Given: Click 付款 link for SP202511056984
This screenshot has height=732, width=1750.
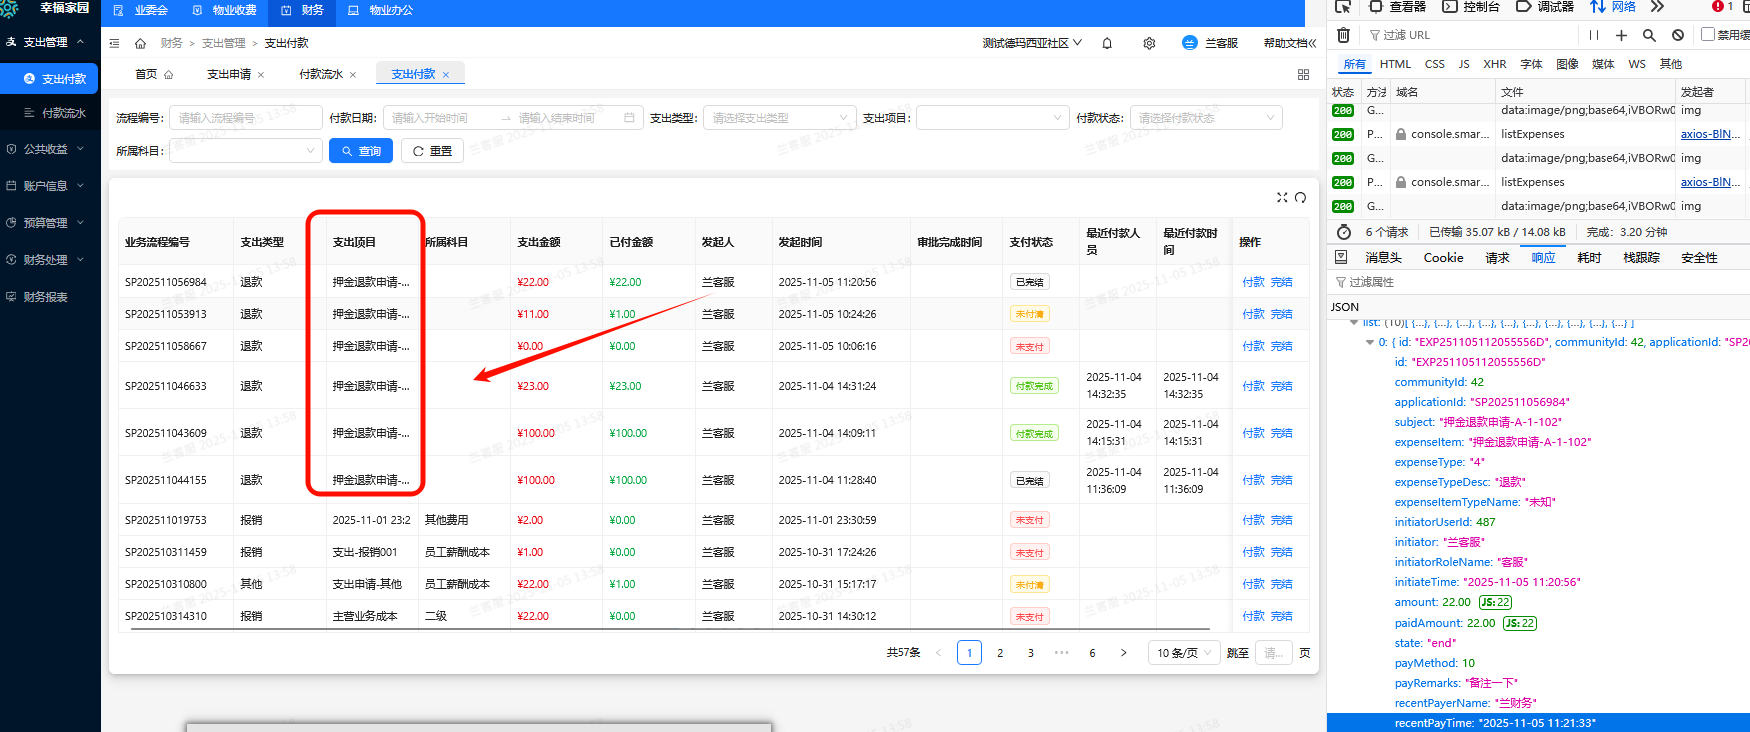Looking at the screenshot, I should point(1253,282).
